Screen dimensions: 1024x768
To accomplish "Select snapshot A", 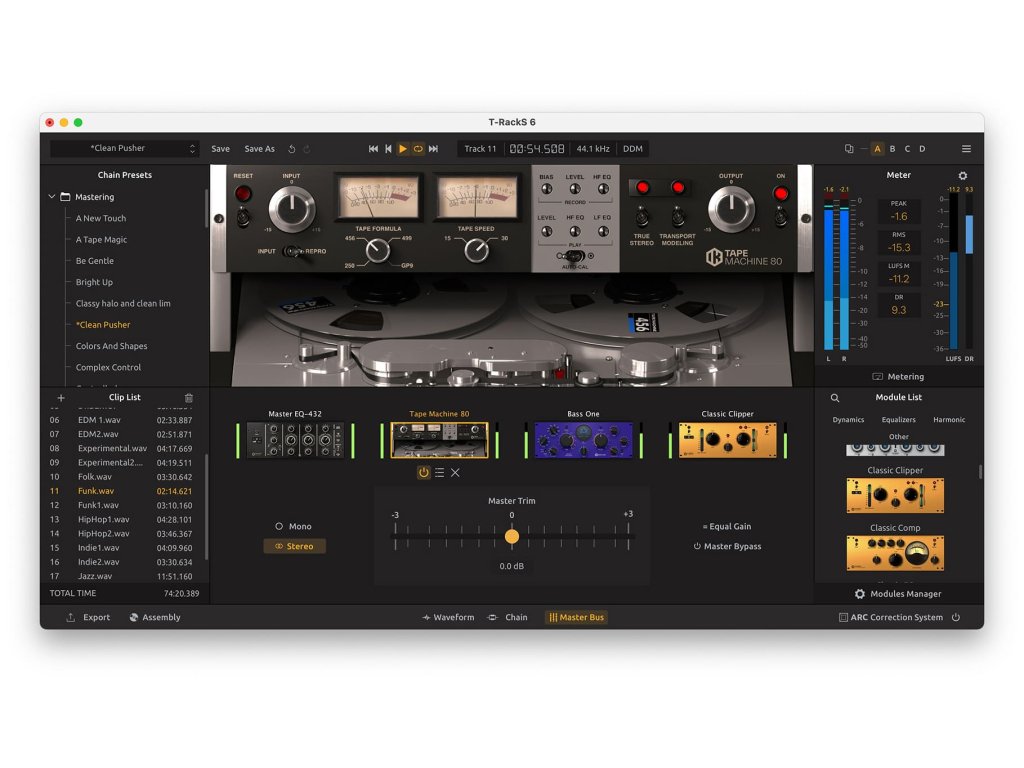I will tap(878, 149).
